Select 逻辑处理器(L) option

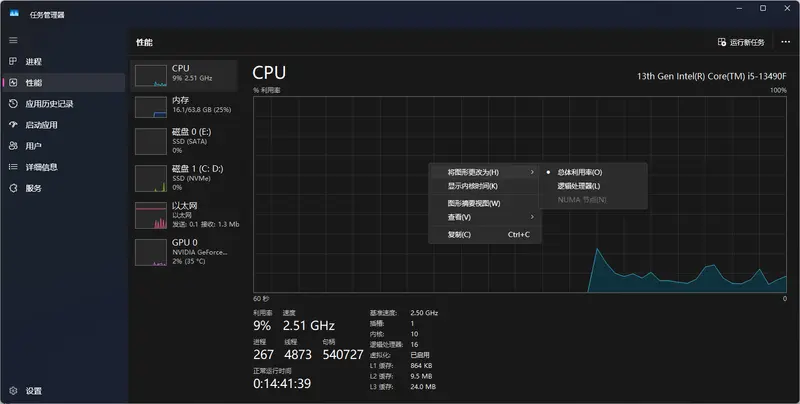pyautogui.click(x=593, y=186)
